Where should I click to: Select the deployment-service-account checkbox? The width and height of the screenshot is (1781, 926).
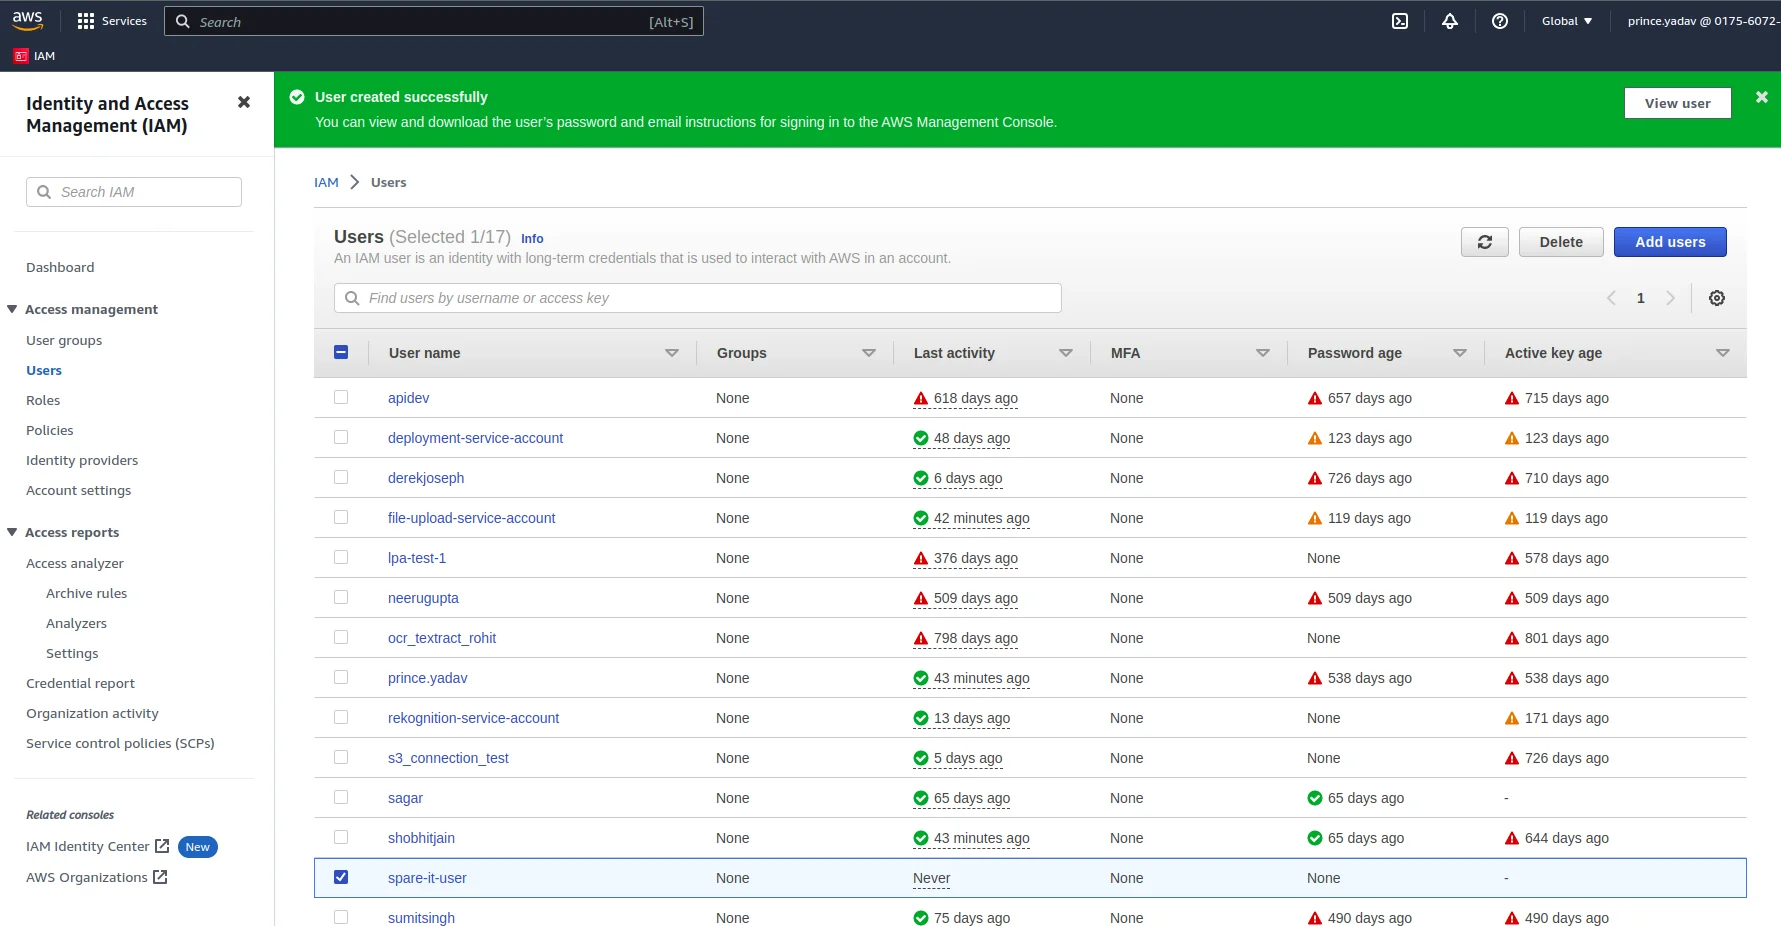click(341, 437)
